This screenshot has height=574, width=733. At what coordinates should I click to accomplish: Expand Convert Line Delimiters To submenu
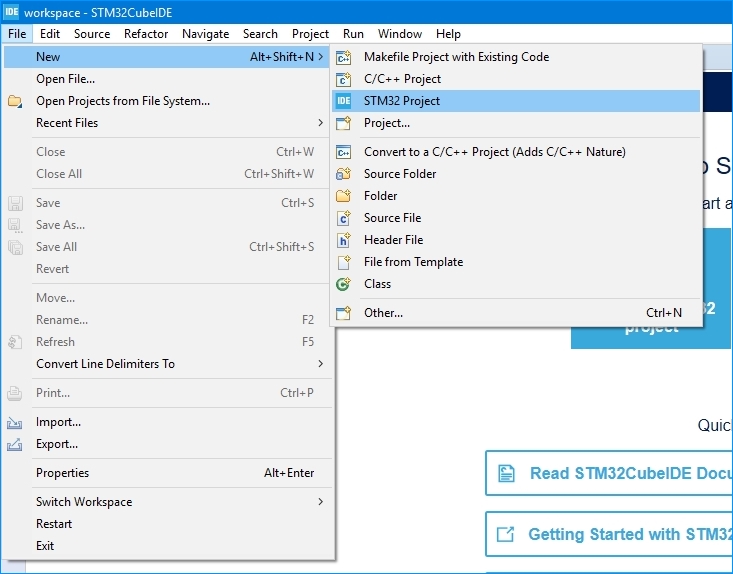pos(320,364)
